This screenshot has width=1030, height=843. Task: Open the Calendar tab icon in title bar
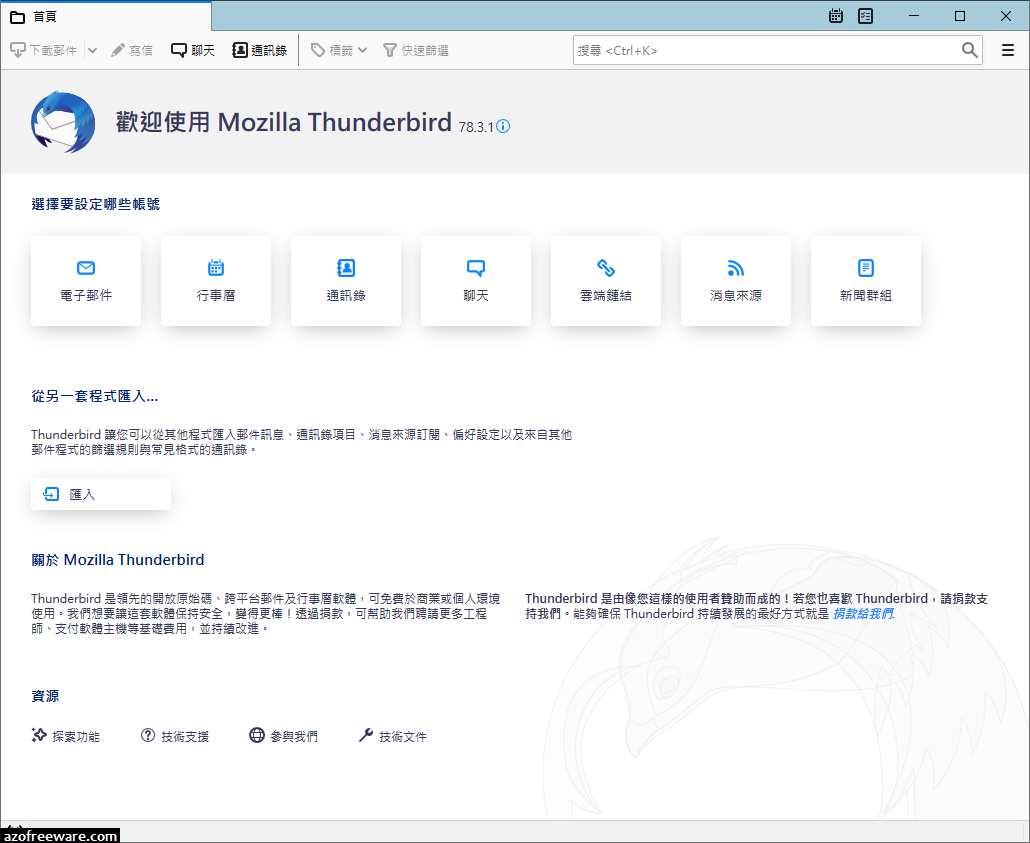[x=836, y=16]
